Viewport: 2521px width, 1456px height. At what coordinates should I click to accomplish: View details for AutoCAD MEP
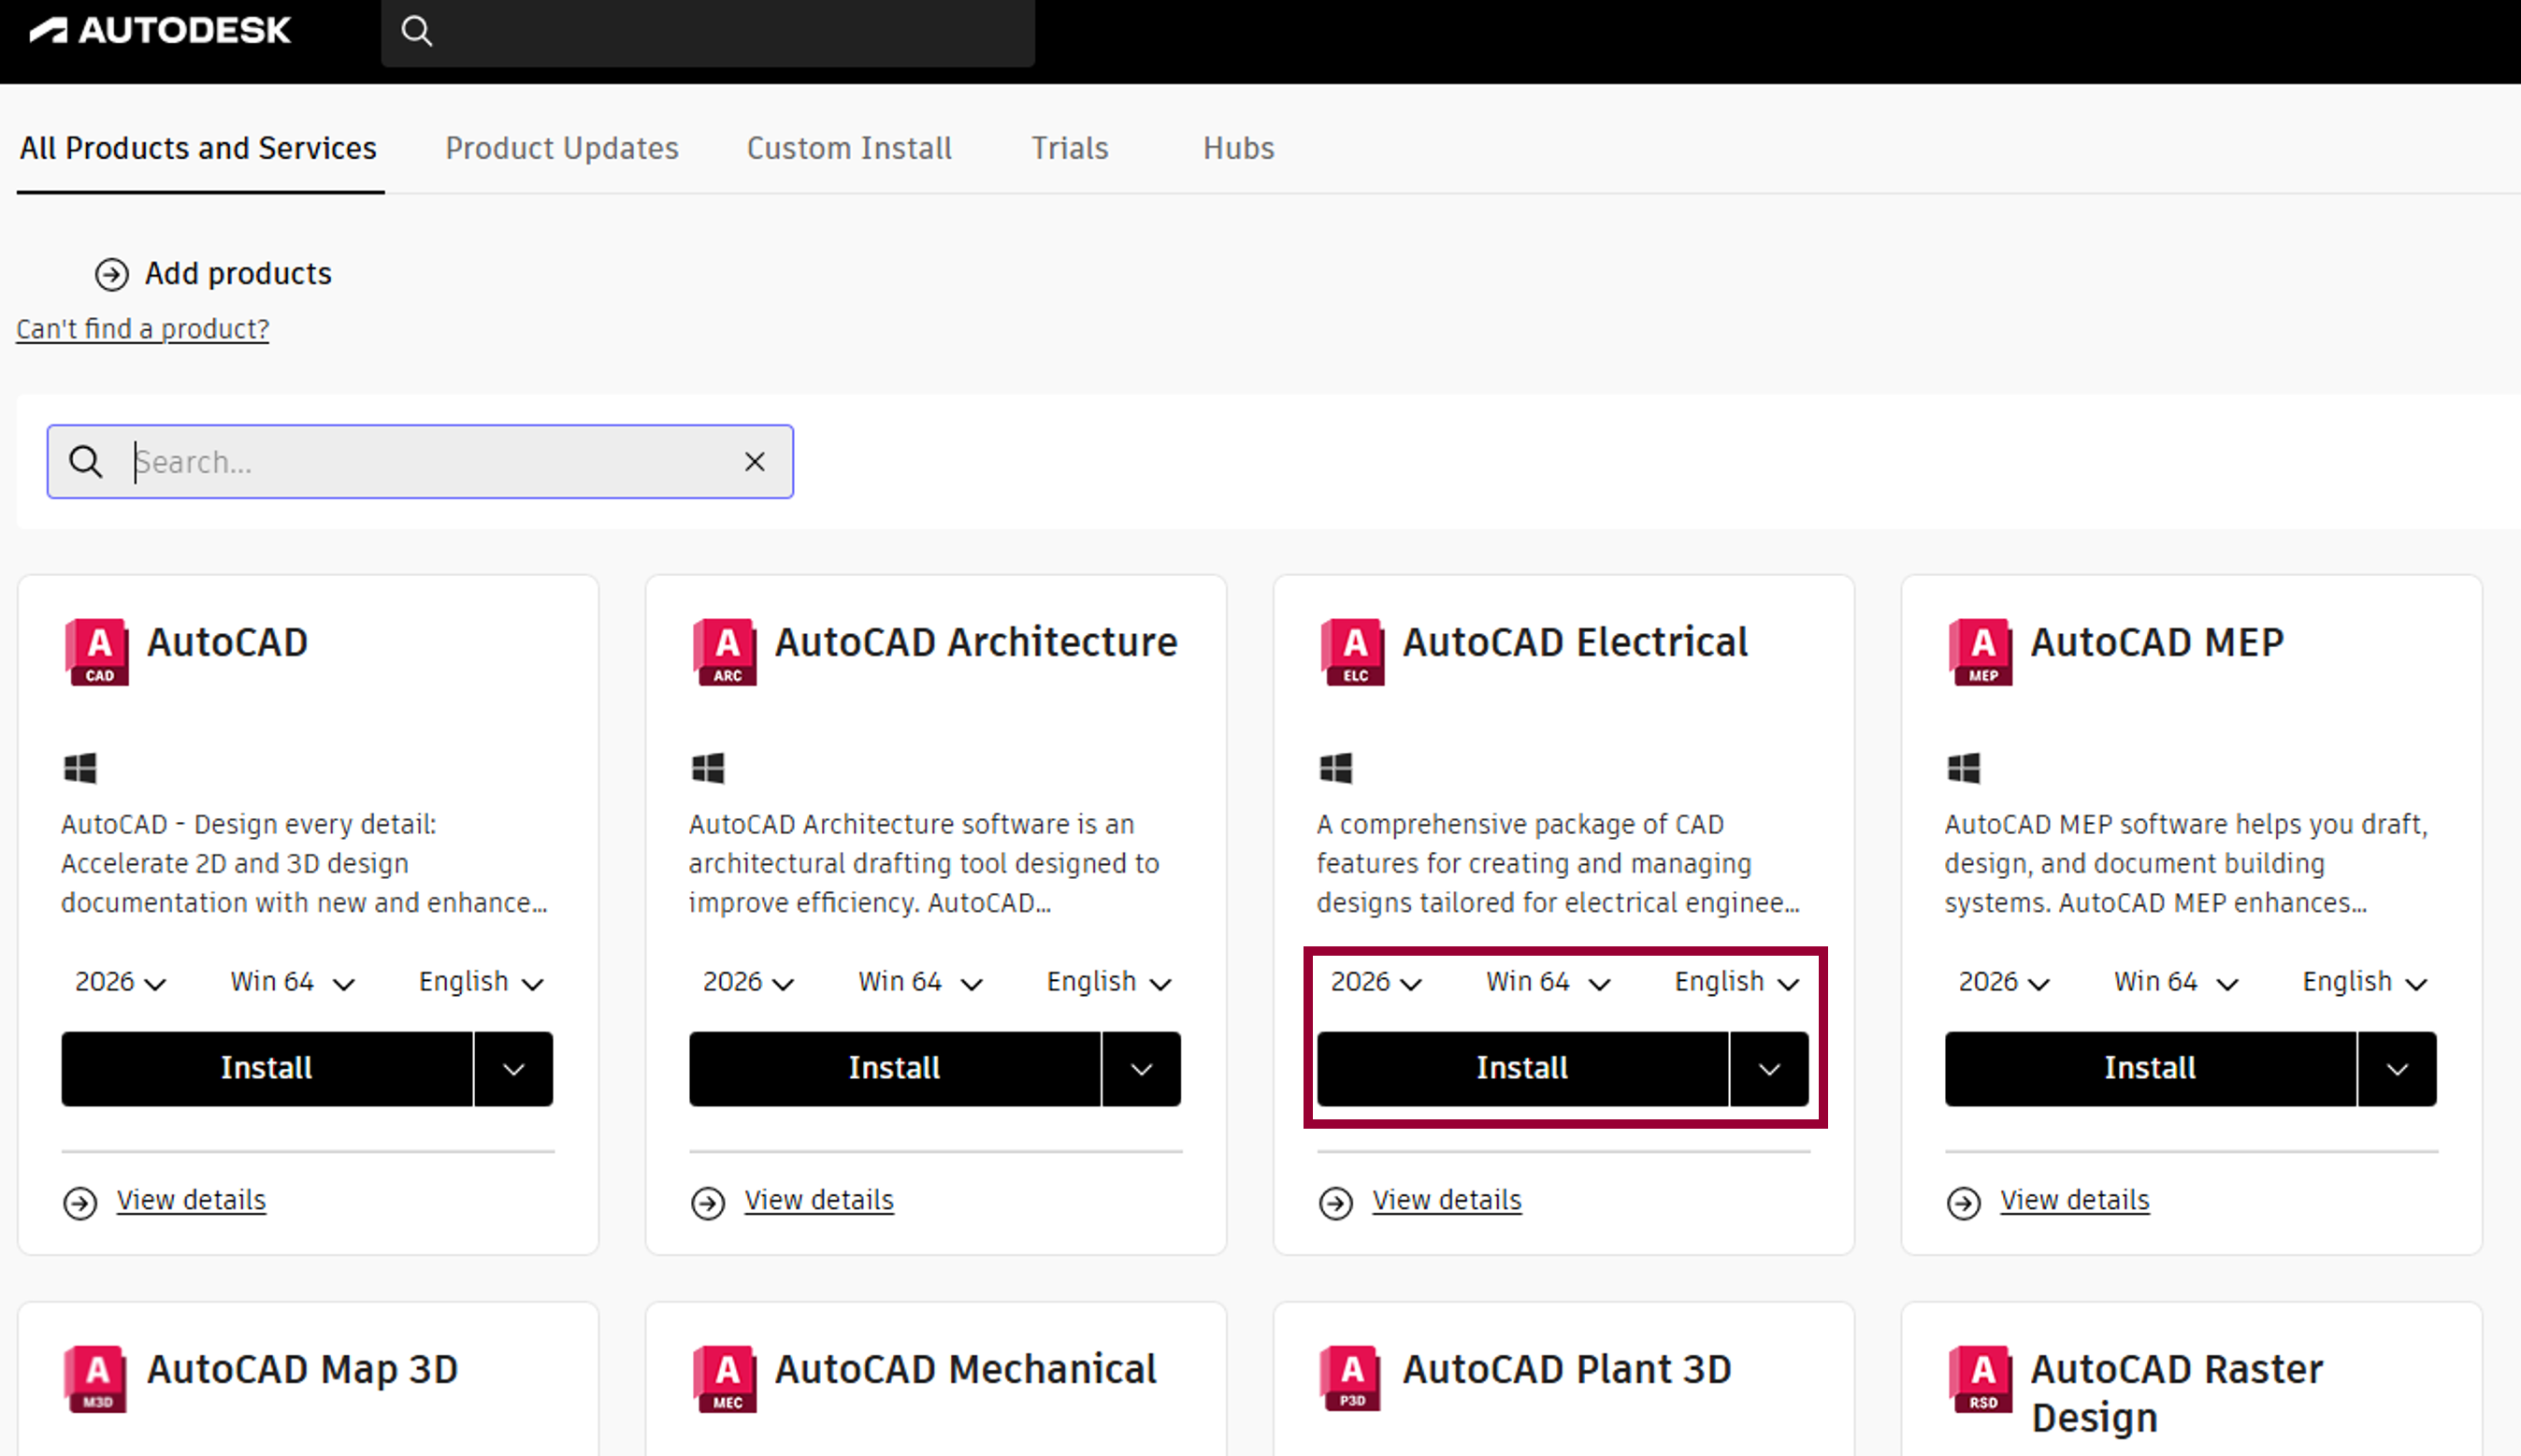click(x=2075, y=1200)
